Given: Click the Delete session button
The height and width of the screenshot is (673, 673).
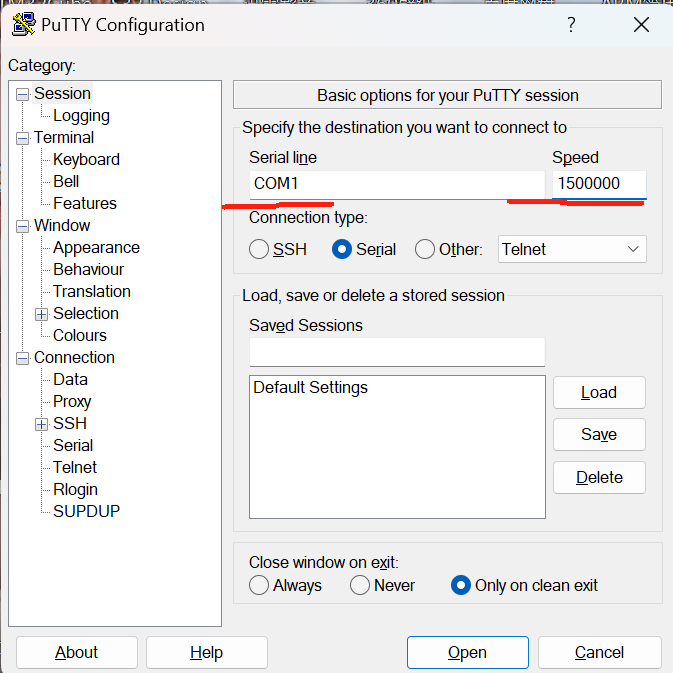Looking at the screenshot, I should [599, 477].
